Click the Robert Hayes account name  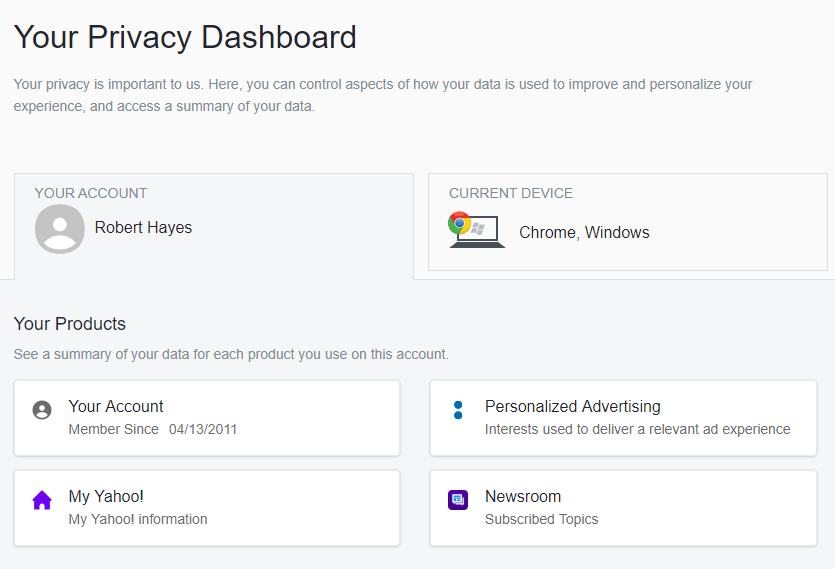[143, 227]
